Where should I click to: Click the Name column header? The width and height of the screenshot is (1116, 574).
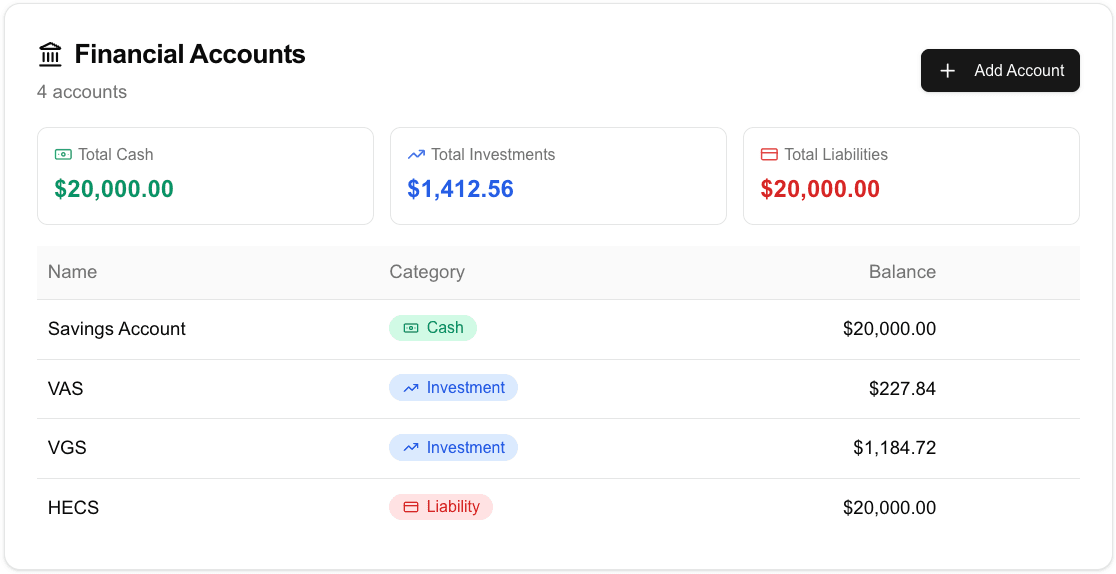coord(73,272)
